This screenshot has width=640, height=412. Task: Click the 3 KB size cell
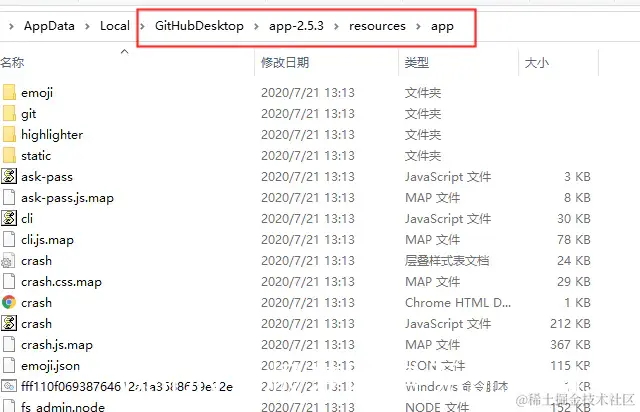[x=577, y=176]
